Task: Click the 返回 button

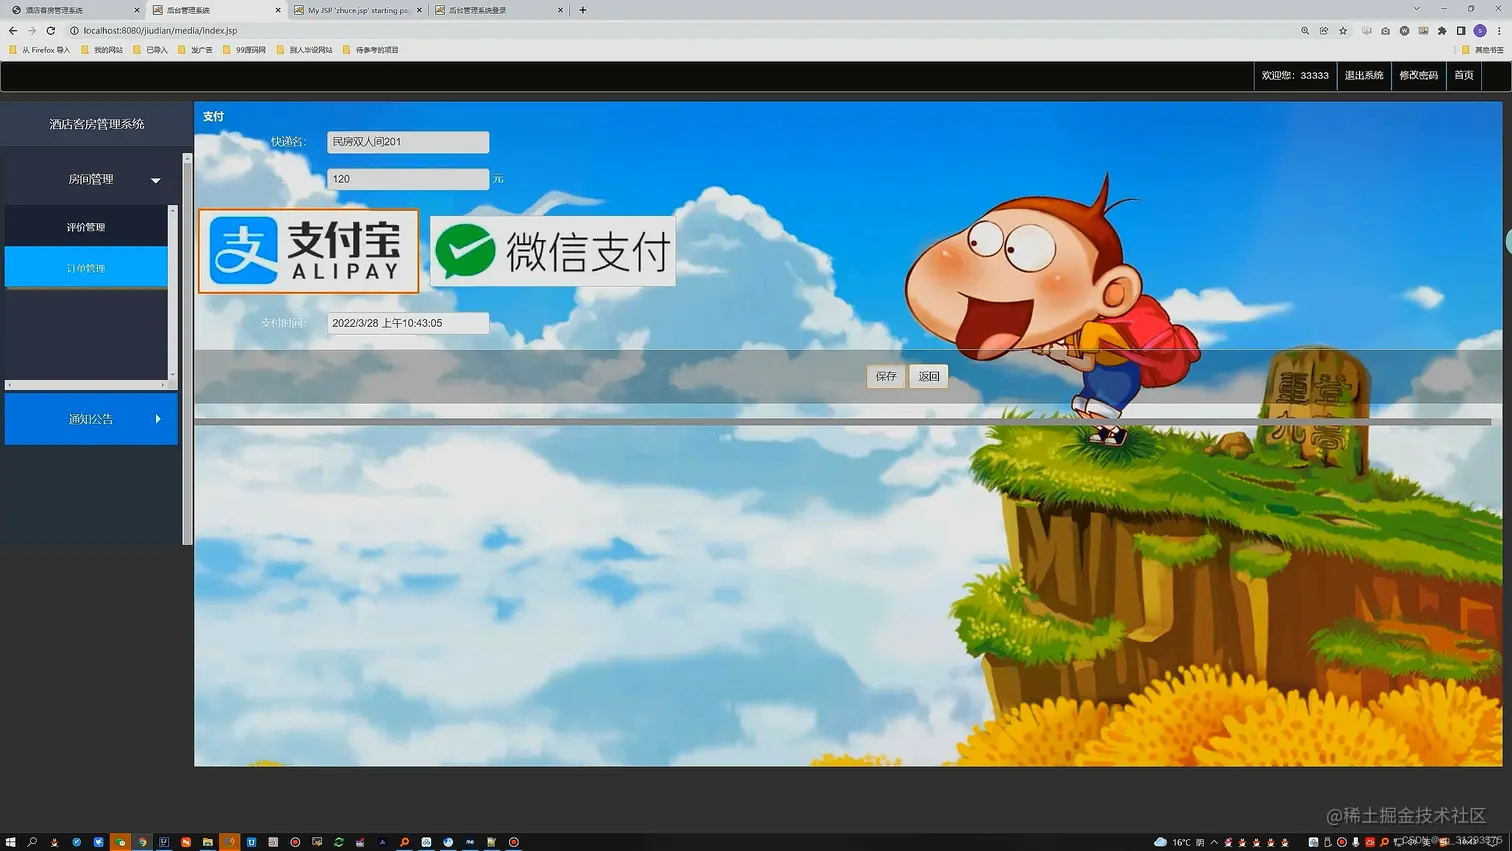Action: 929,376
